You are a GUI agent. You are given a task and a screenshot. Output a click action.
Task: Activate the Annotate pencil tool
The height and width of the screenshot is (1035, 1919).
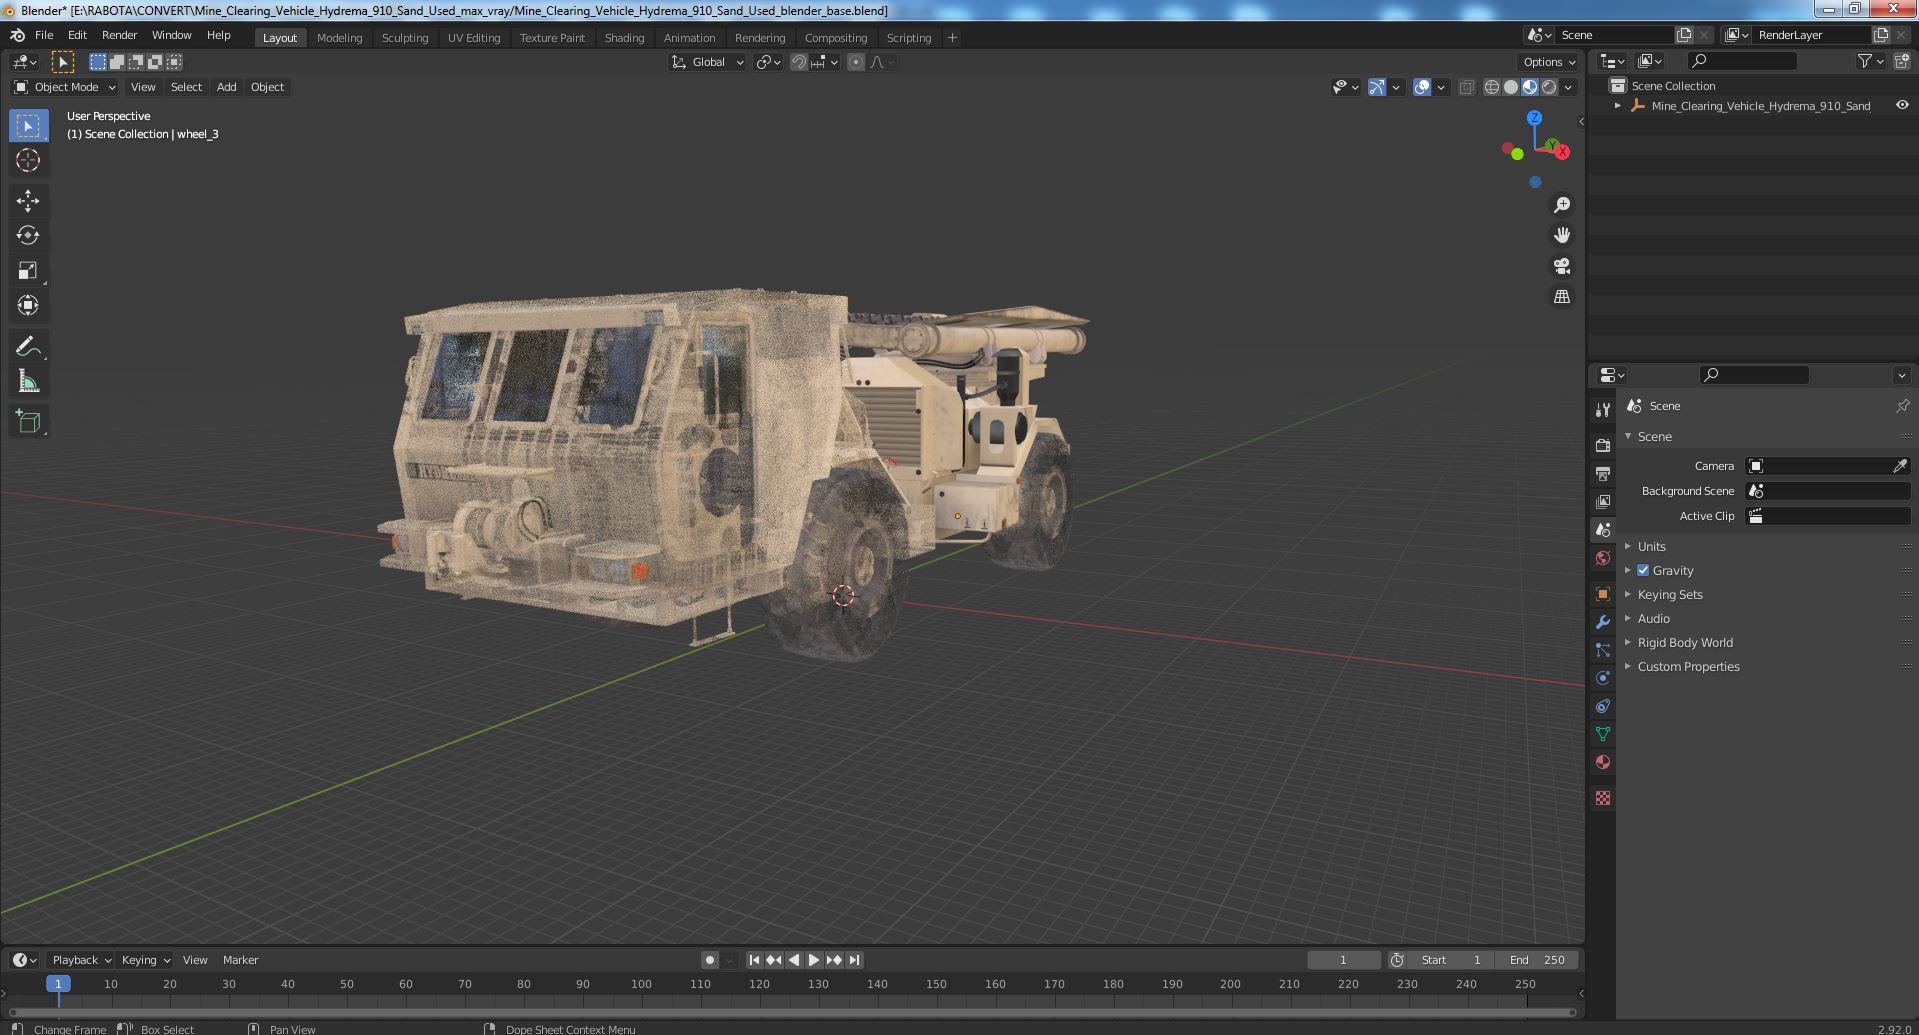point(28,346)
